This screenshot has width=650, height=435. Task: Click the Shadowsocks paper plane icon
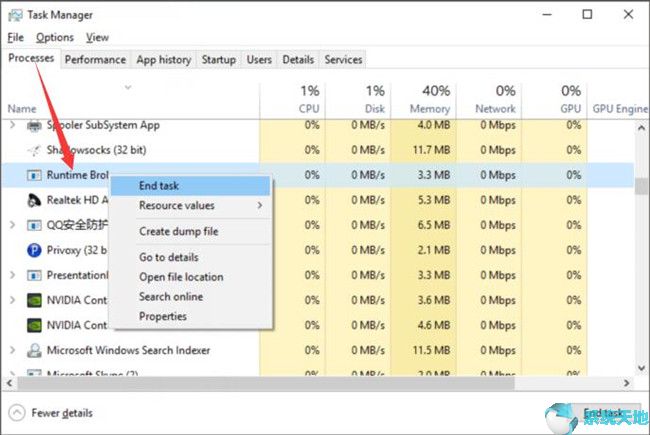coord(34,150)
